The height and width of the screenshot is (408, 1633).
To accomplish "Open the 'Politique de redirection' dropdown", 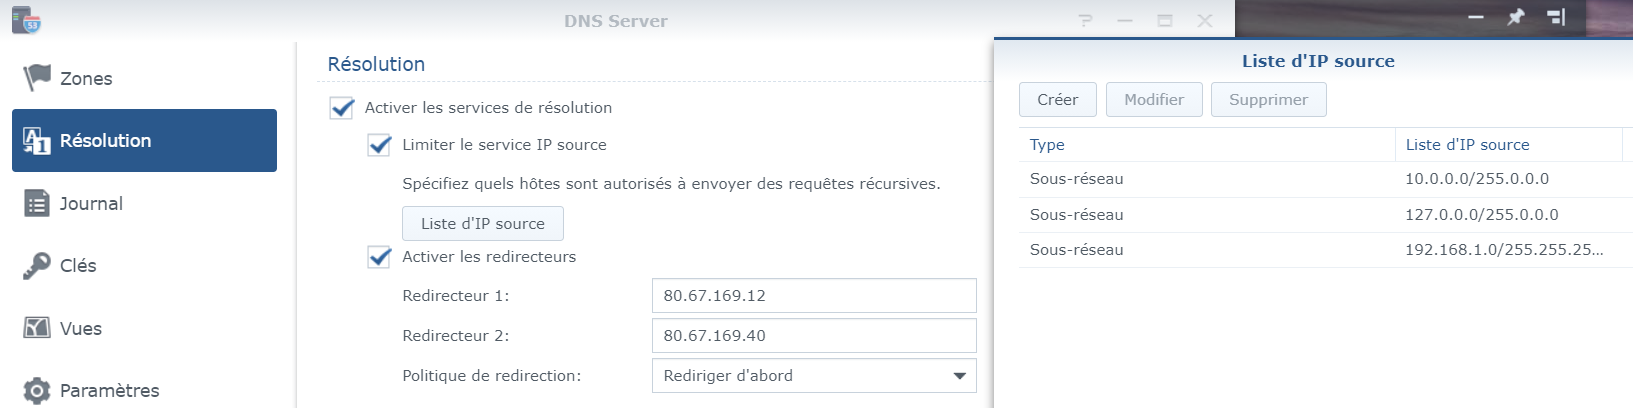I will pos(814,376).
